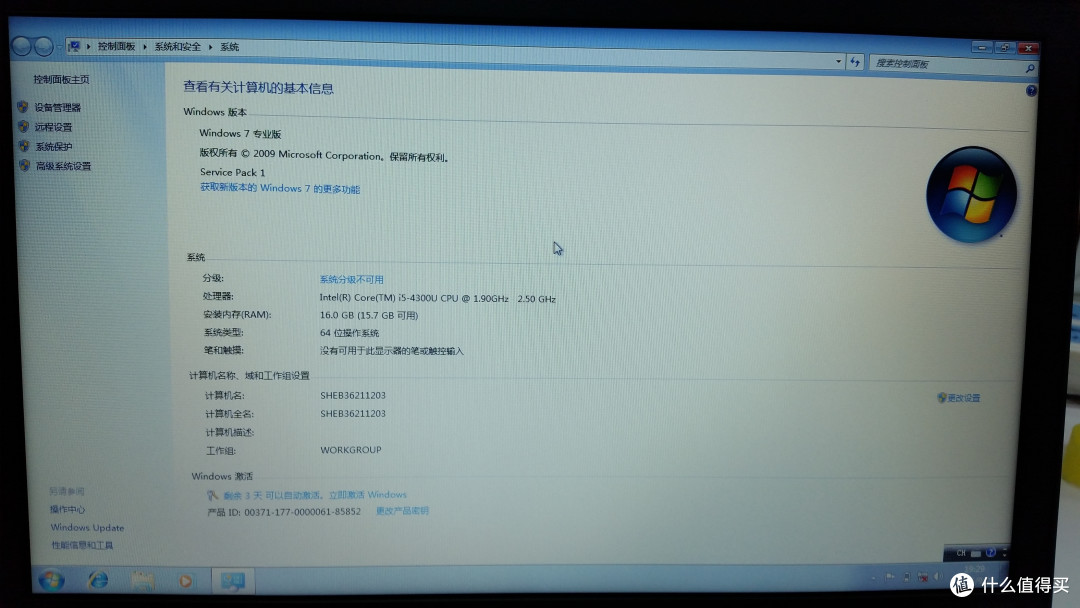
Task: Click keyboard icon on language bar
Action: coord(976,554)
